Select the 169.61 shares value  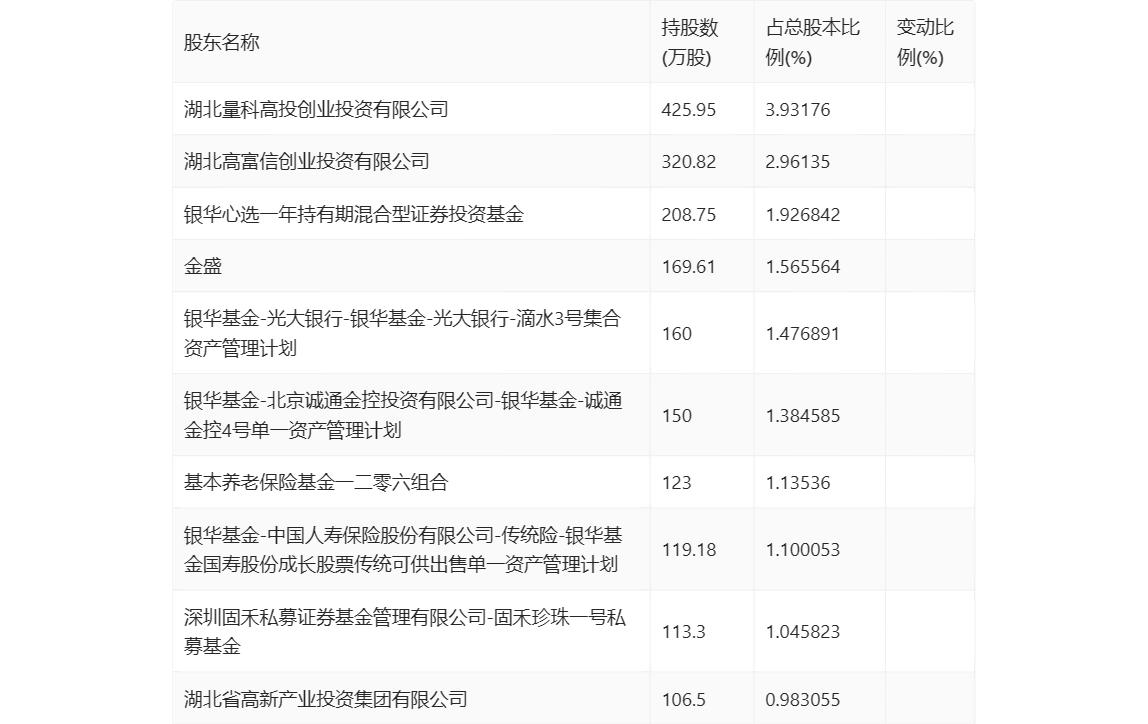(x=689, y=266)
